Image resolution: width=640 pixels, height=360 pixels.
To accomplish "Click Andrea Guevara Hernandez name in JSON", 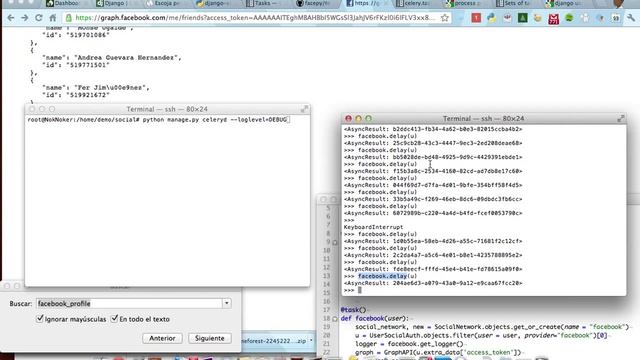I will click(127, 58).
